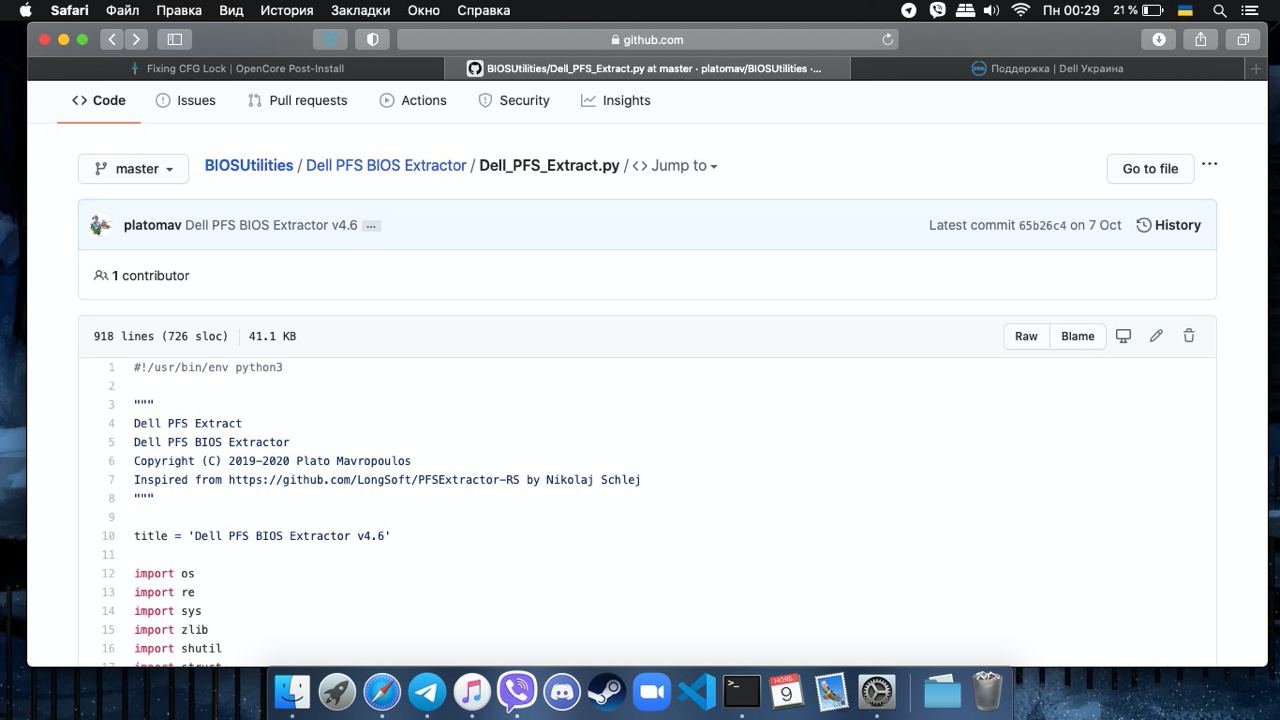Open Music app from the Dock

pos(472,691)
